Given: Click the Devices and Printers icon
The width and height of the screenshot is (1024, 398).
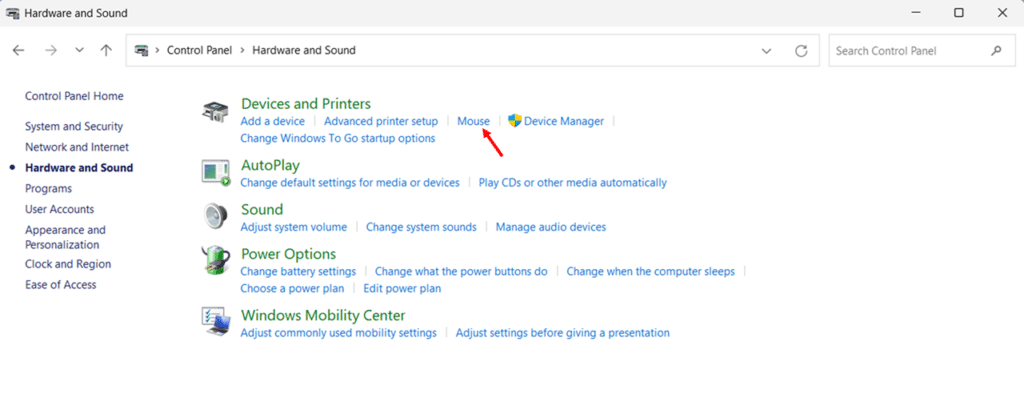Looking at the screenshot, I should pos(216,112).
